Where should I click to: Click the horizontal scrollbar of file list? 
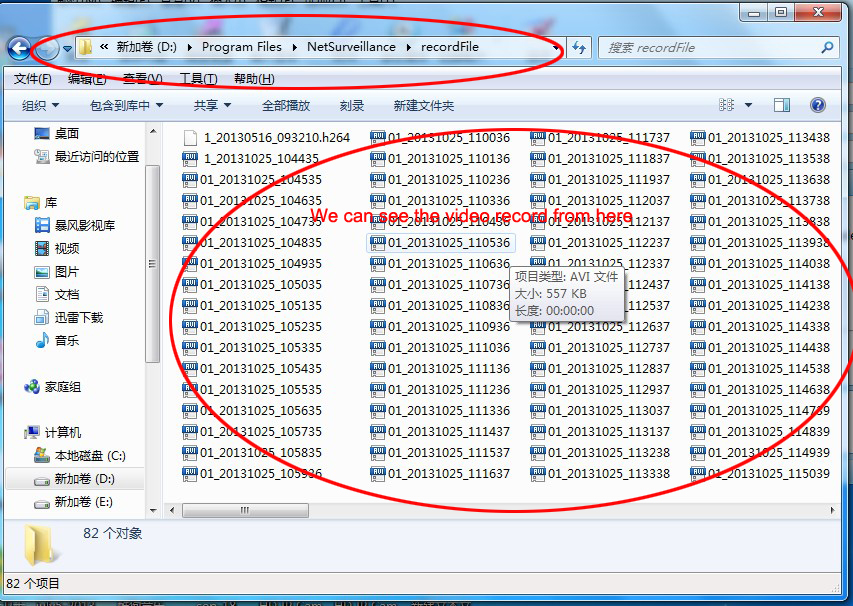(x=245, y=510)
